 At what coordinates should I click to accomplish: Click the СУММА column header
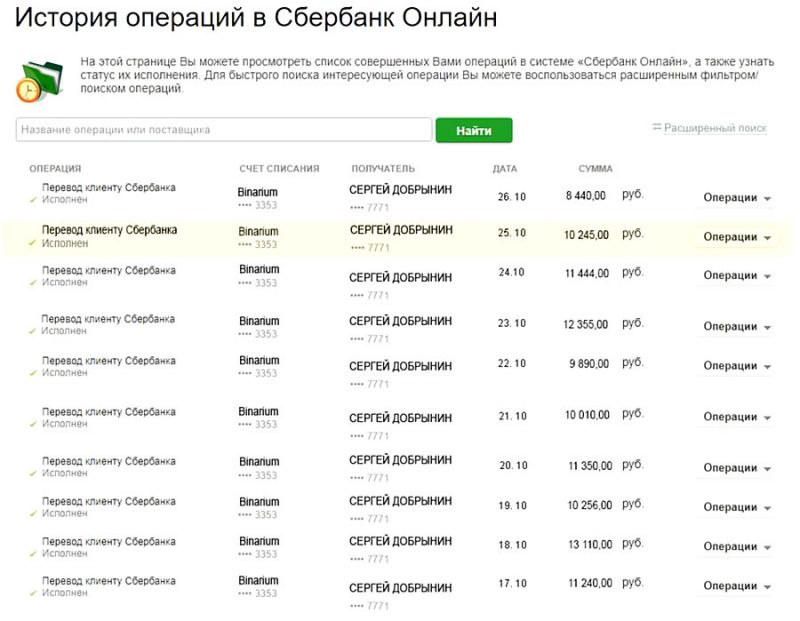(x=595, y=168)
